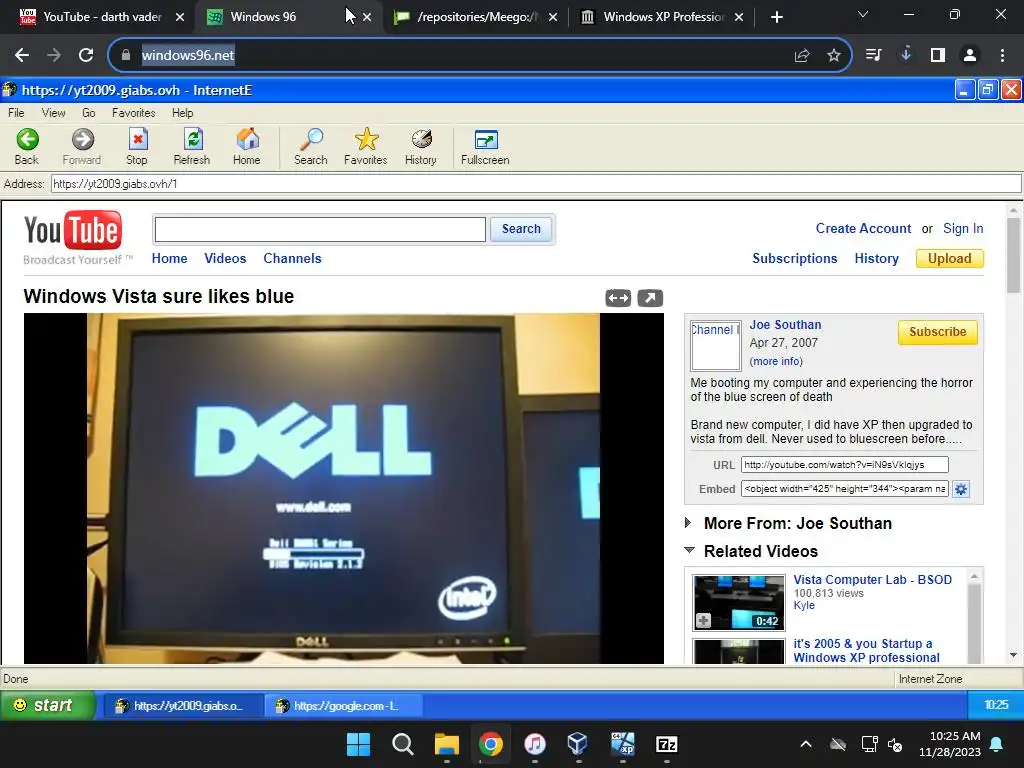Open Chrome downloads icon
Viewport: 1024px width, 768px height.
(x=906, y=55)
